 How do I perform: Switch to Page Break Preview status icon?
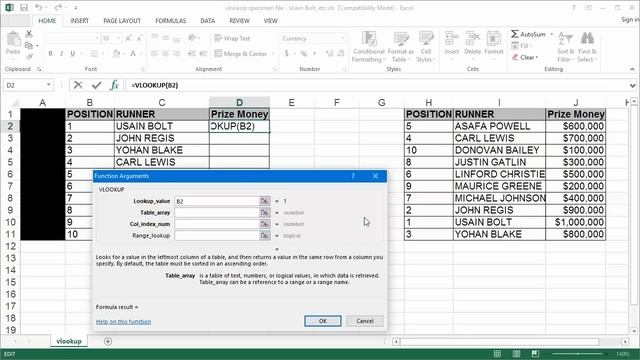536,353
